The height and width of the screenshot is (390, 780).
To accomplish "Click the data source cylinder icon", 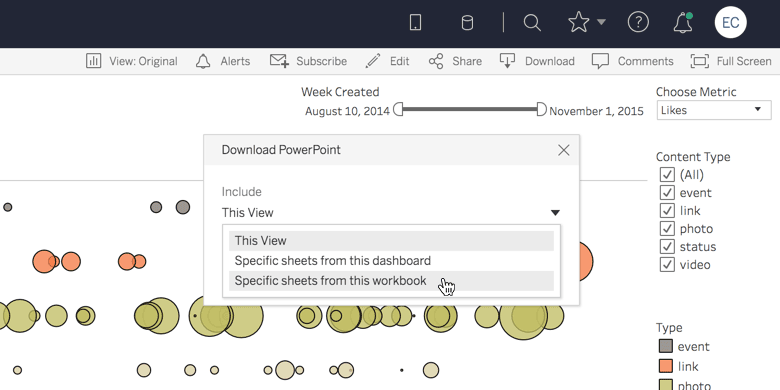I will [467, 22].
